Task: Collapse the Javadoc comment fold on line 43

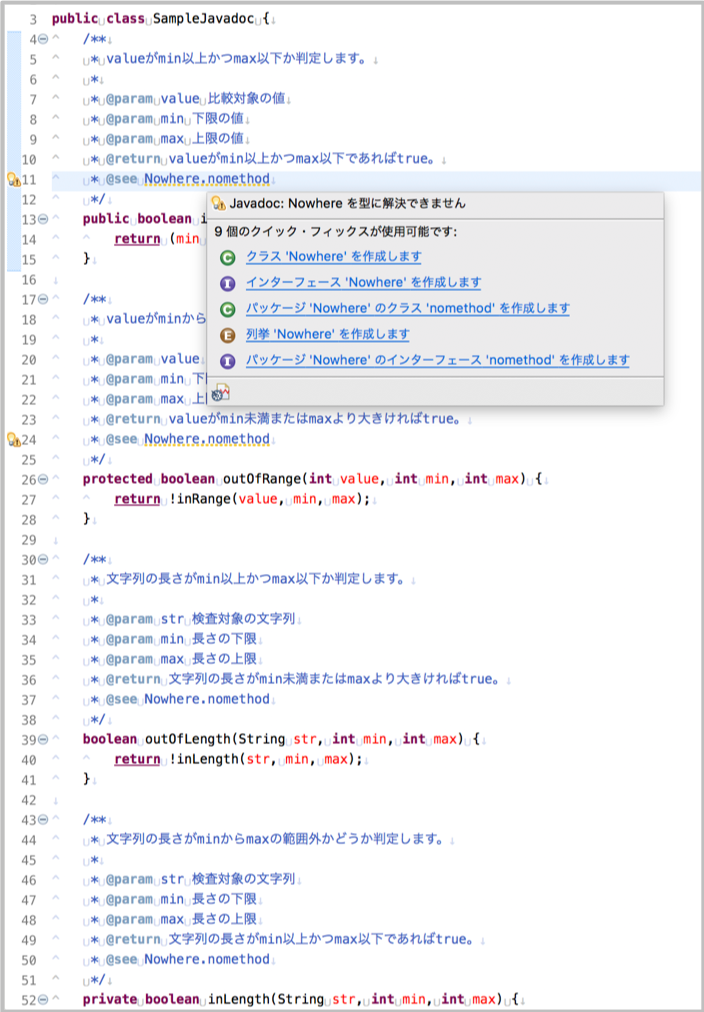Action: [x=43, y=820]
